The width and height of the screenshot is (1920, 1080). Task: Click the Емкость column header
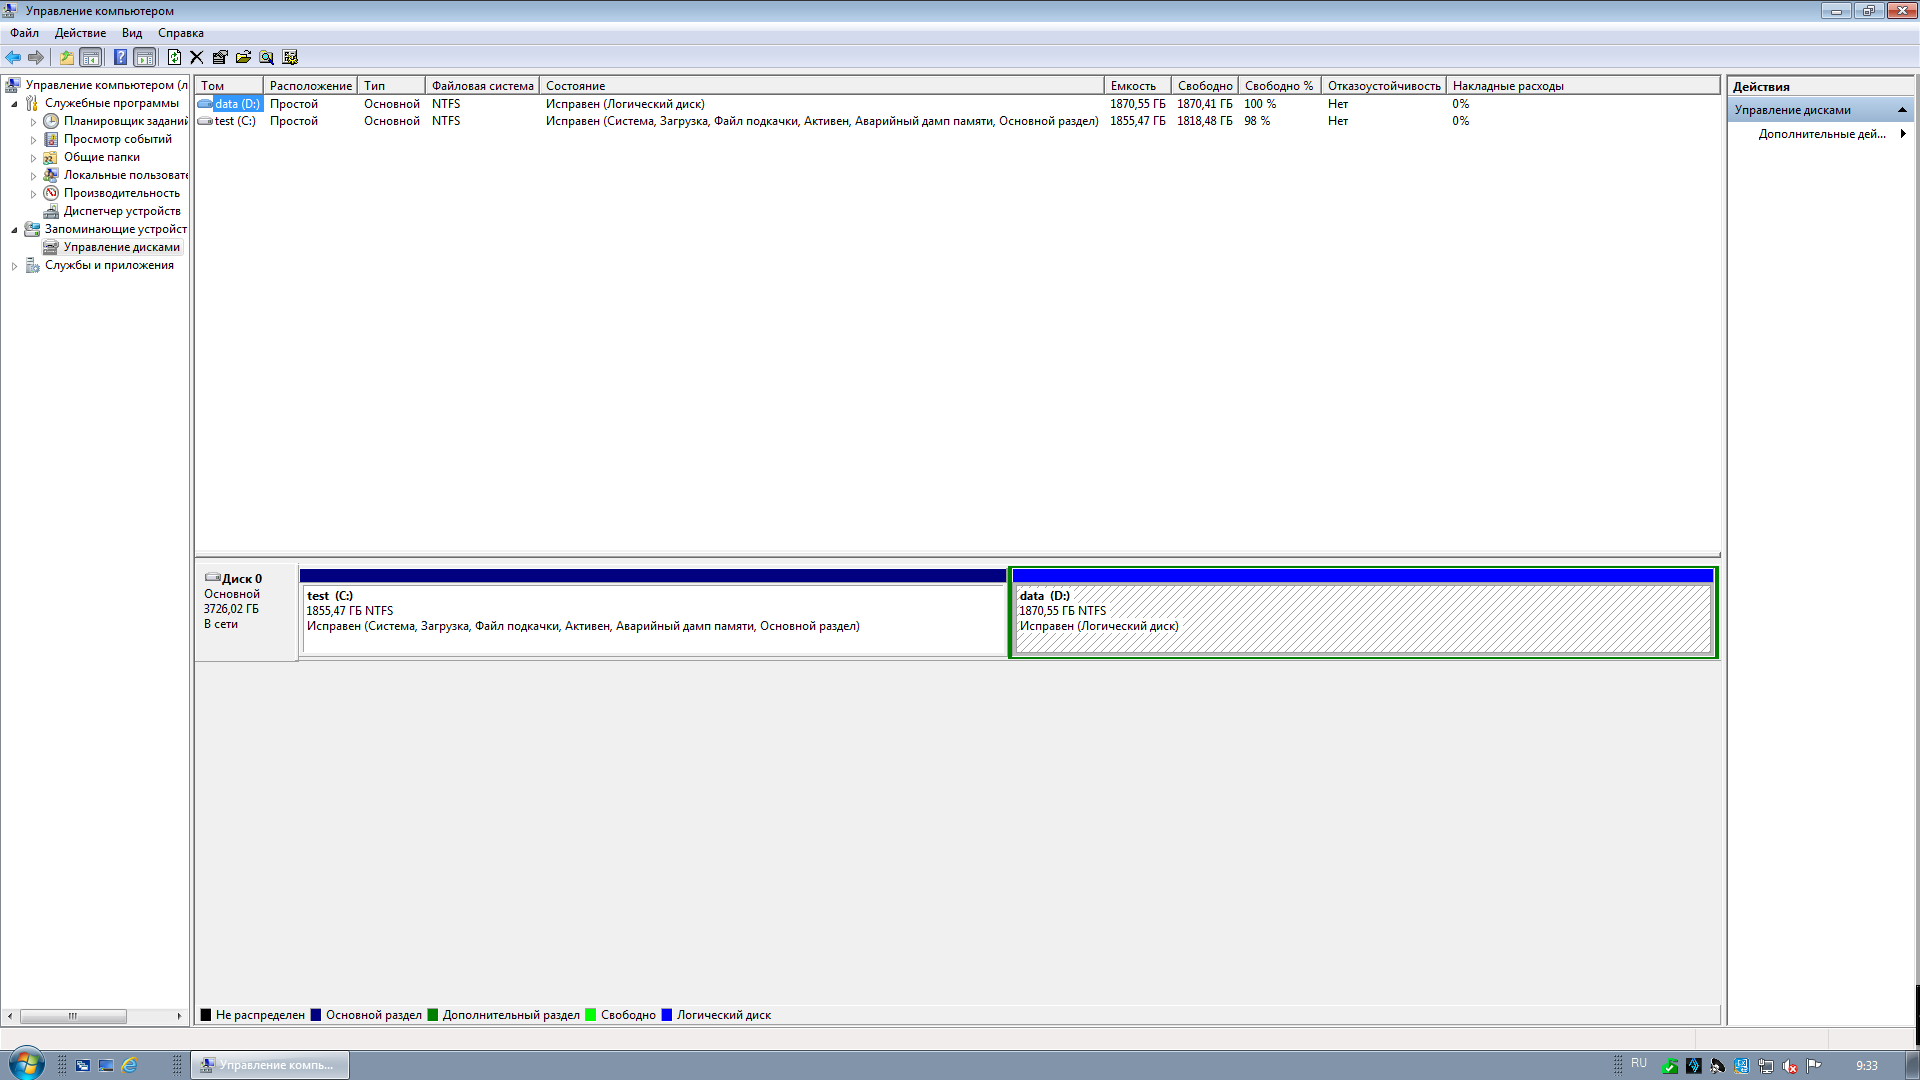coord(1134,86)
